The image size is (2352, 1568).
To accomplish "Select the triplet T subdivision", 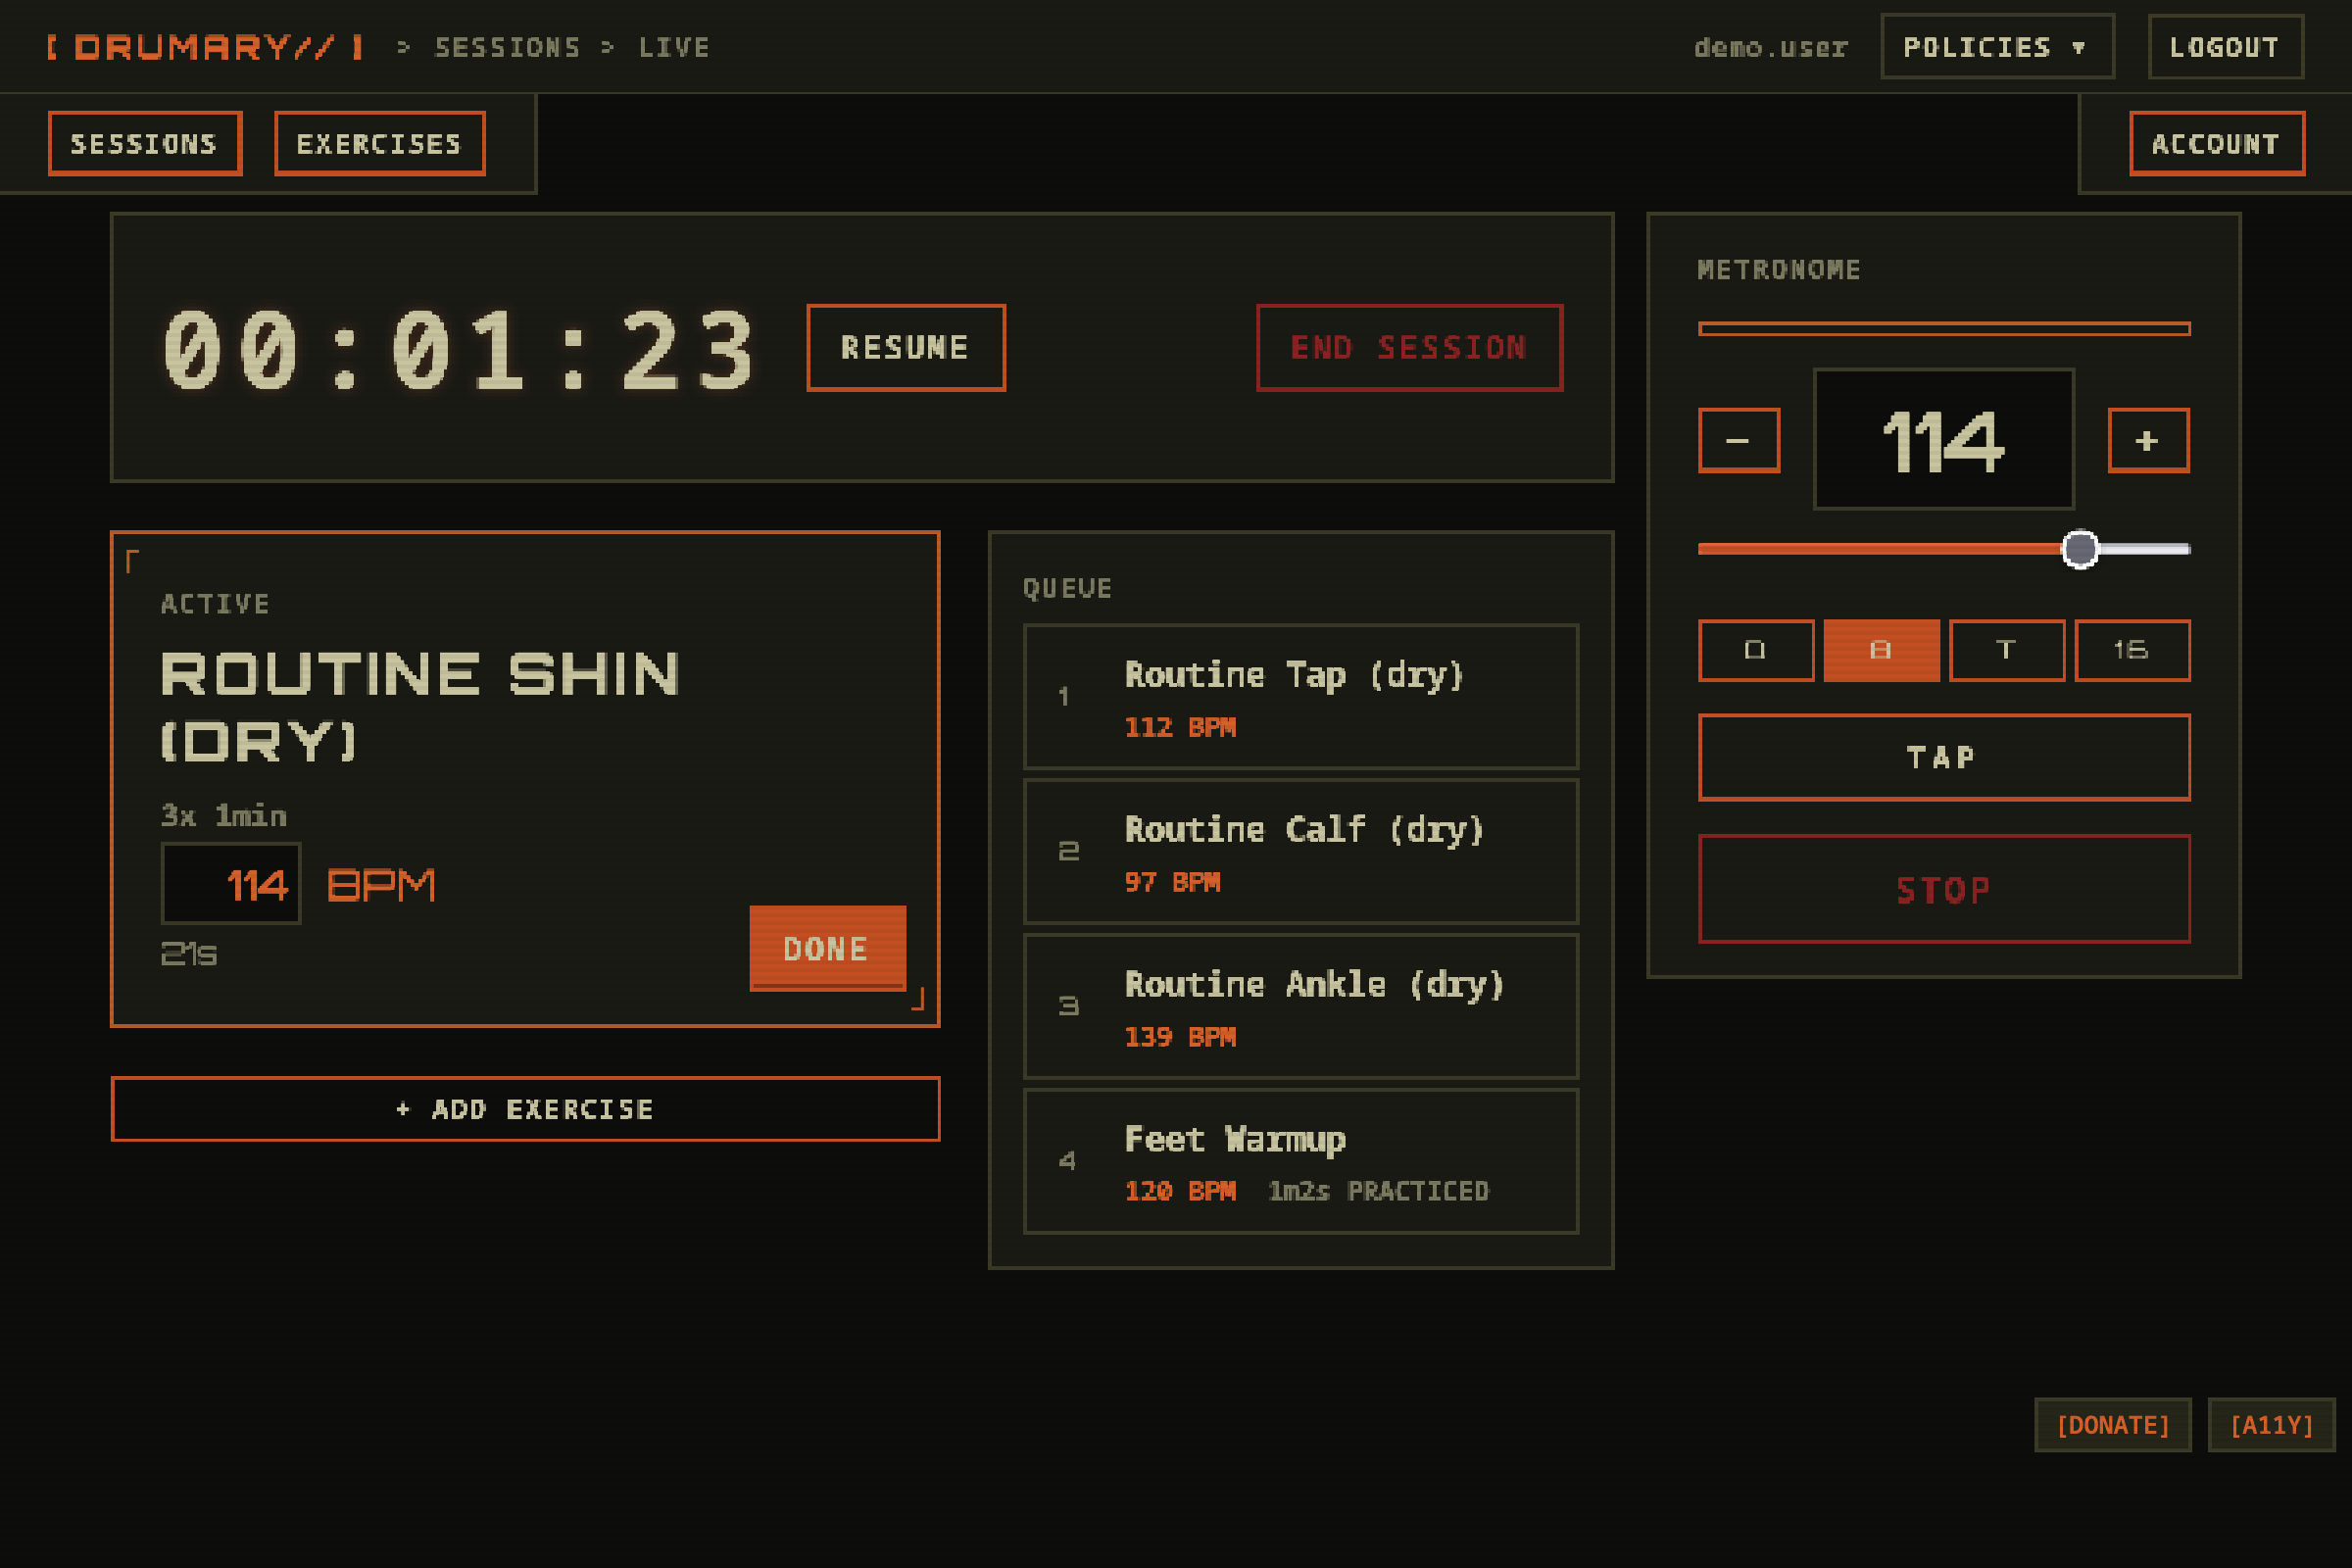I will click(2006, 650).
